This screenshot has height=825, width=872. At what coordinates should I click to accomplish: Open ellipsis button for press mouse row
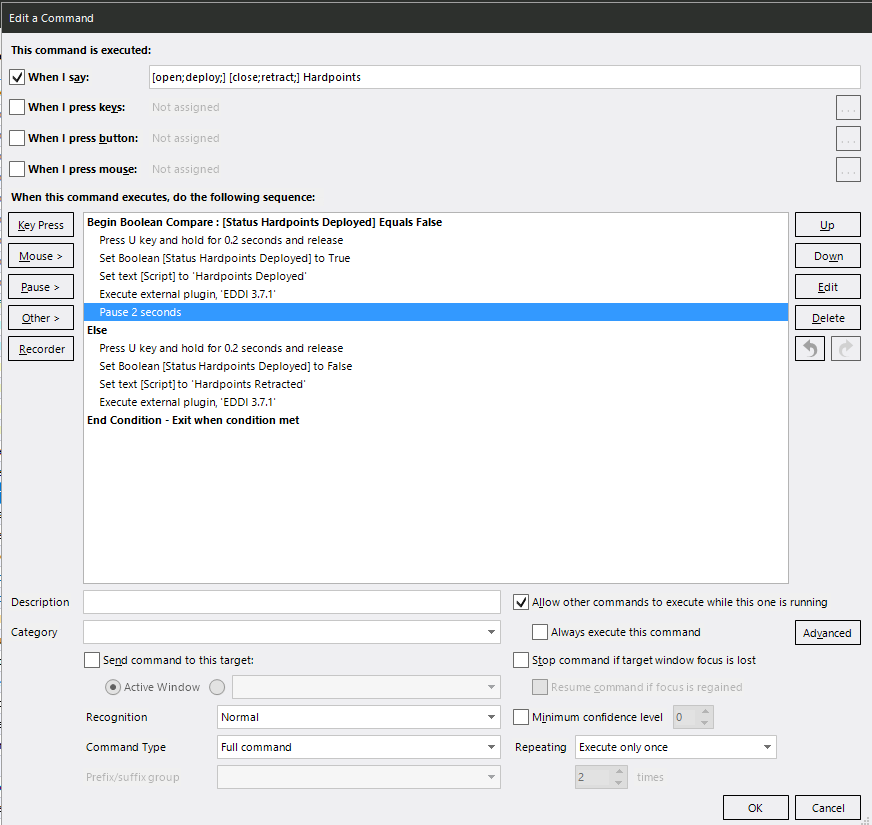coord(848,170)
